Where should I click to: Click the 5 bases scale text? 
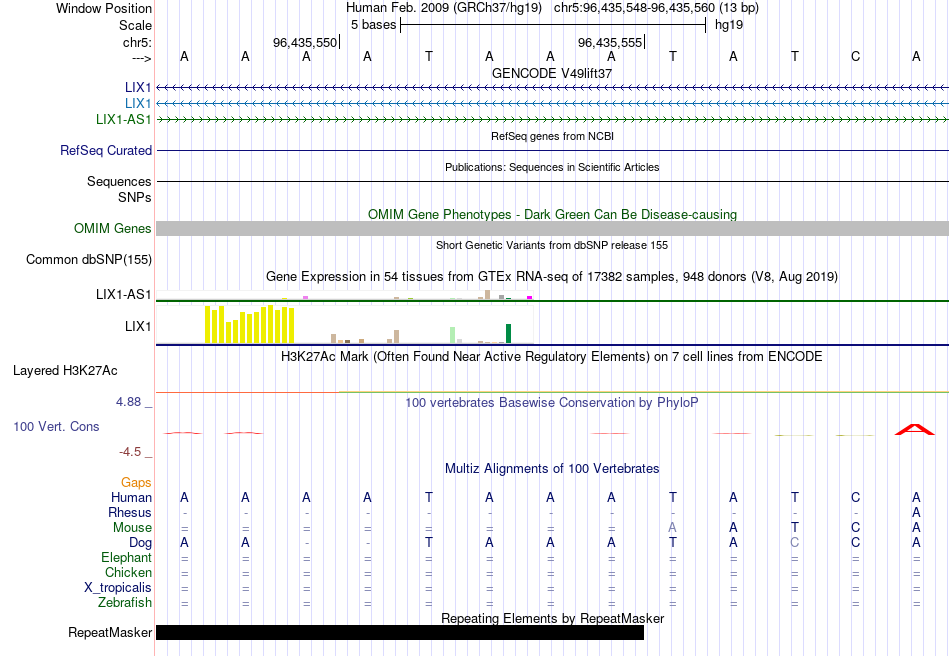point(373,25)
